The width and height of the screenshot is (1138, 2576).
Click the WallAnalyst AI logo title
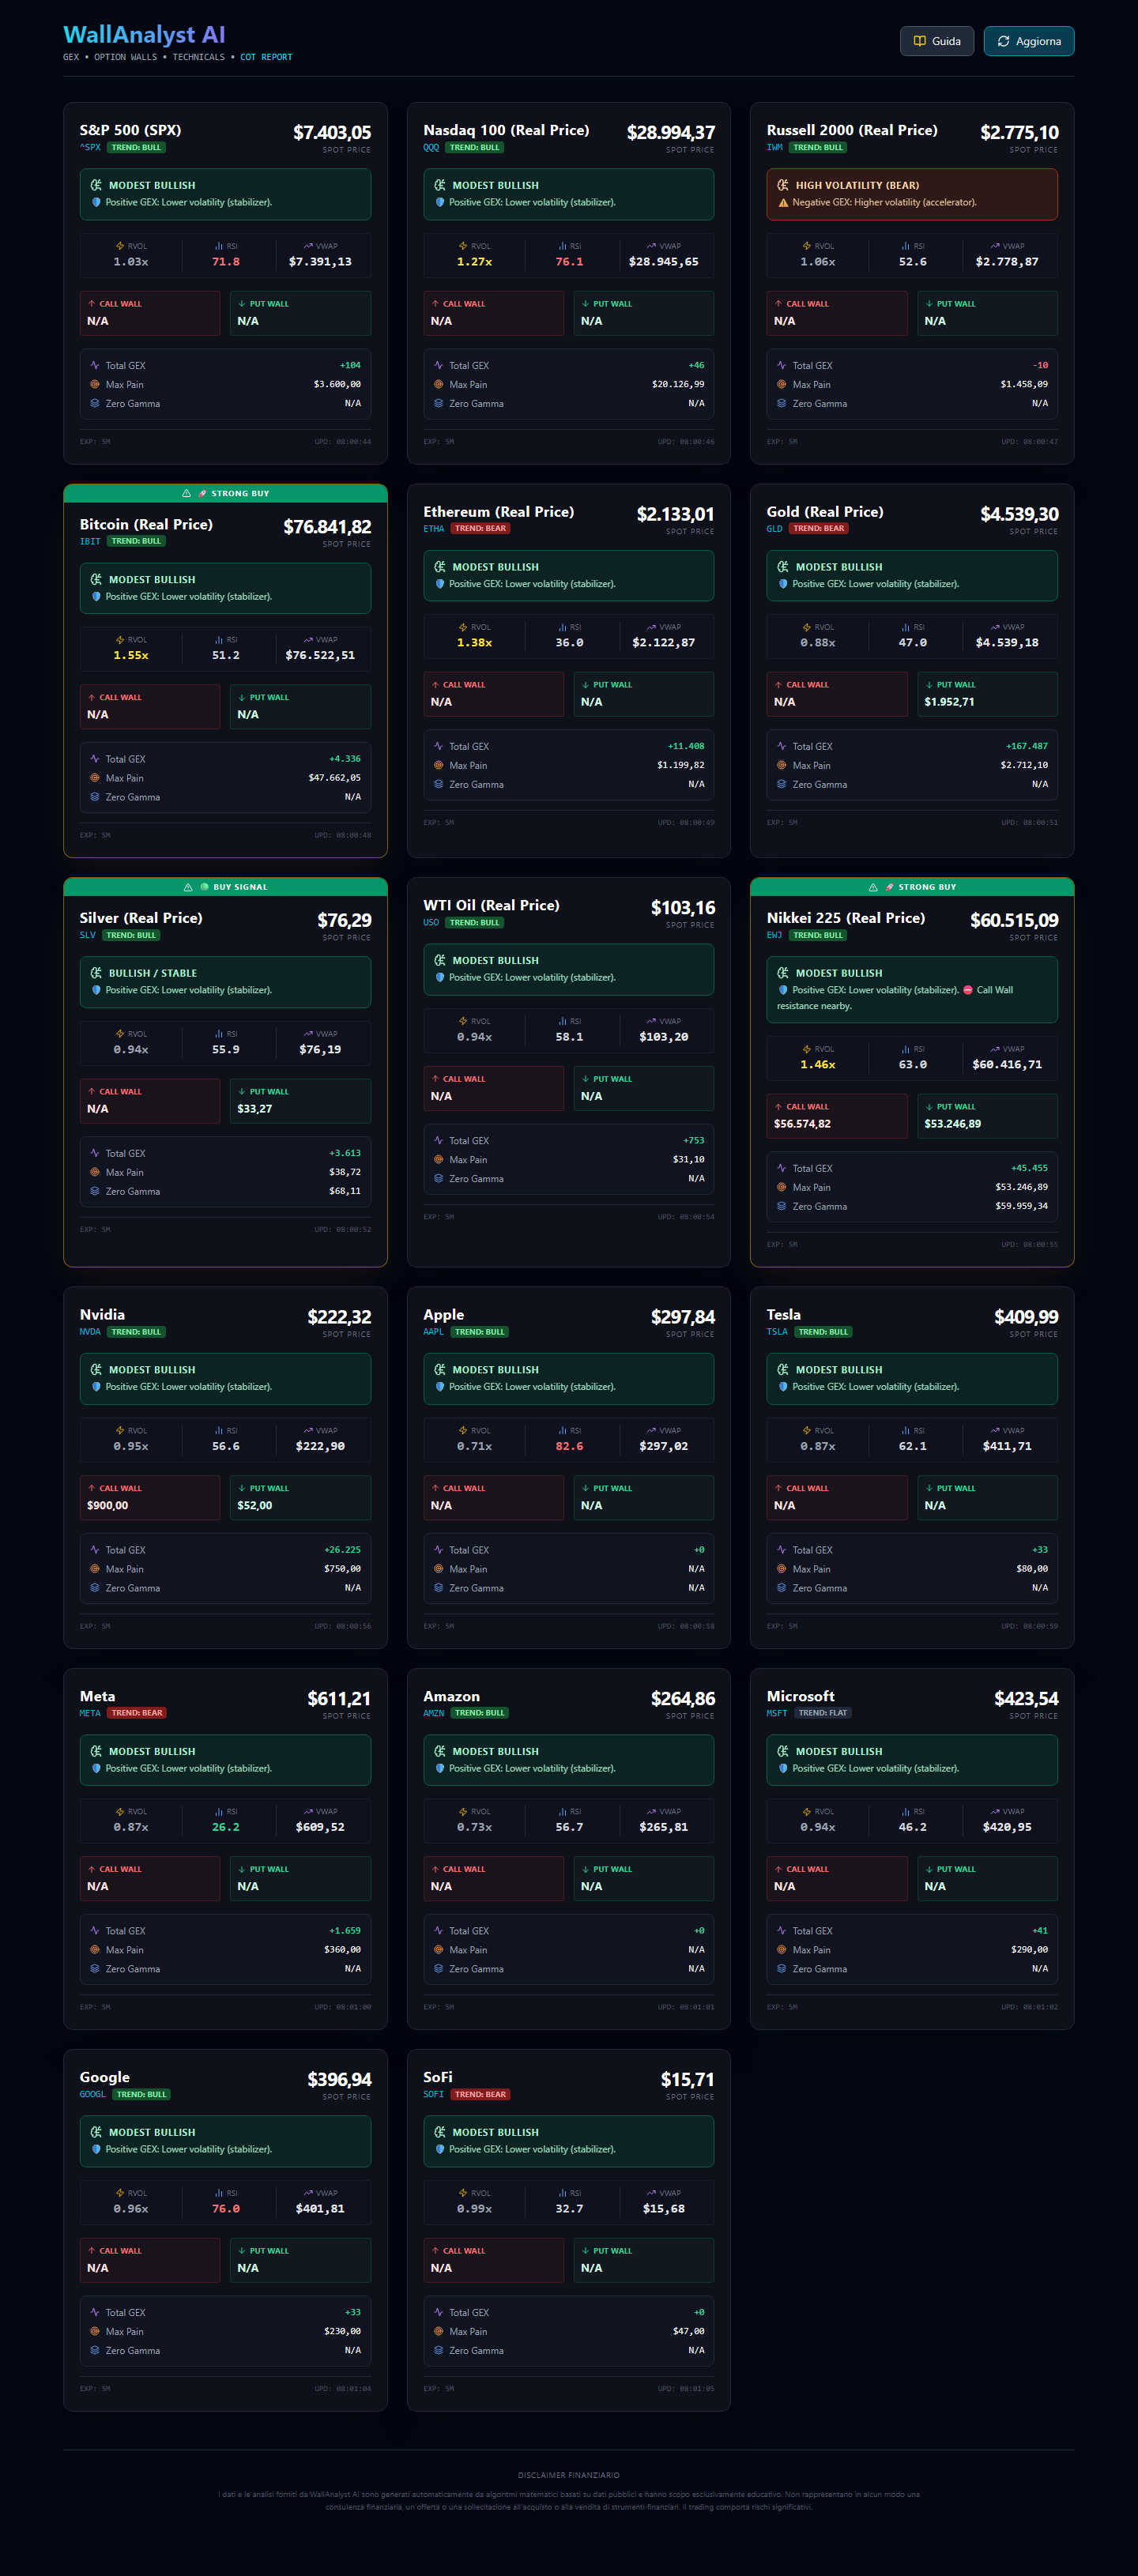pyautogui.click(x=144, y=35)
